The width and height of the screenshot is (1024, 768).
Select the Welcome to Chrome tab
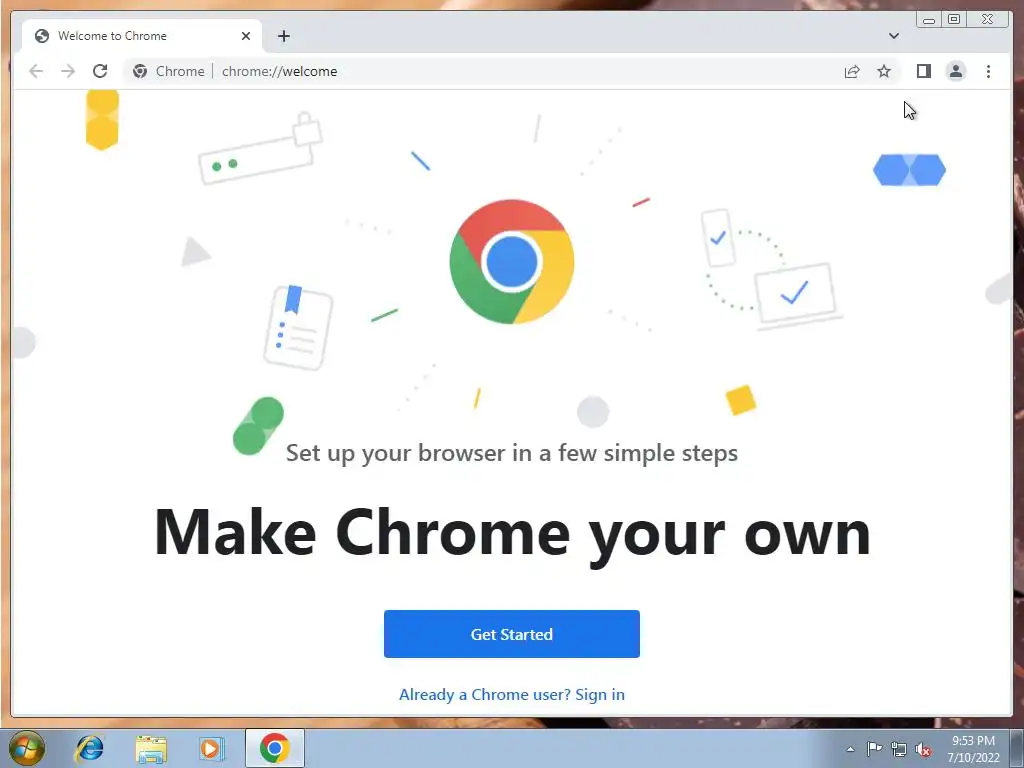pyautogui.click(x=142, y=36)
